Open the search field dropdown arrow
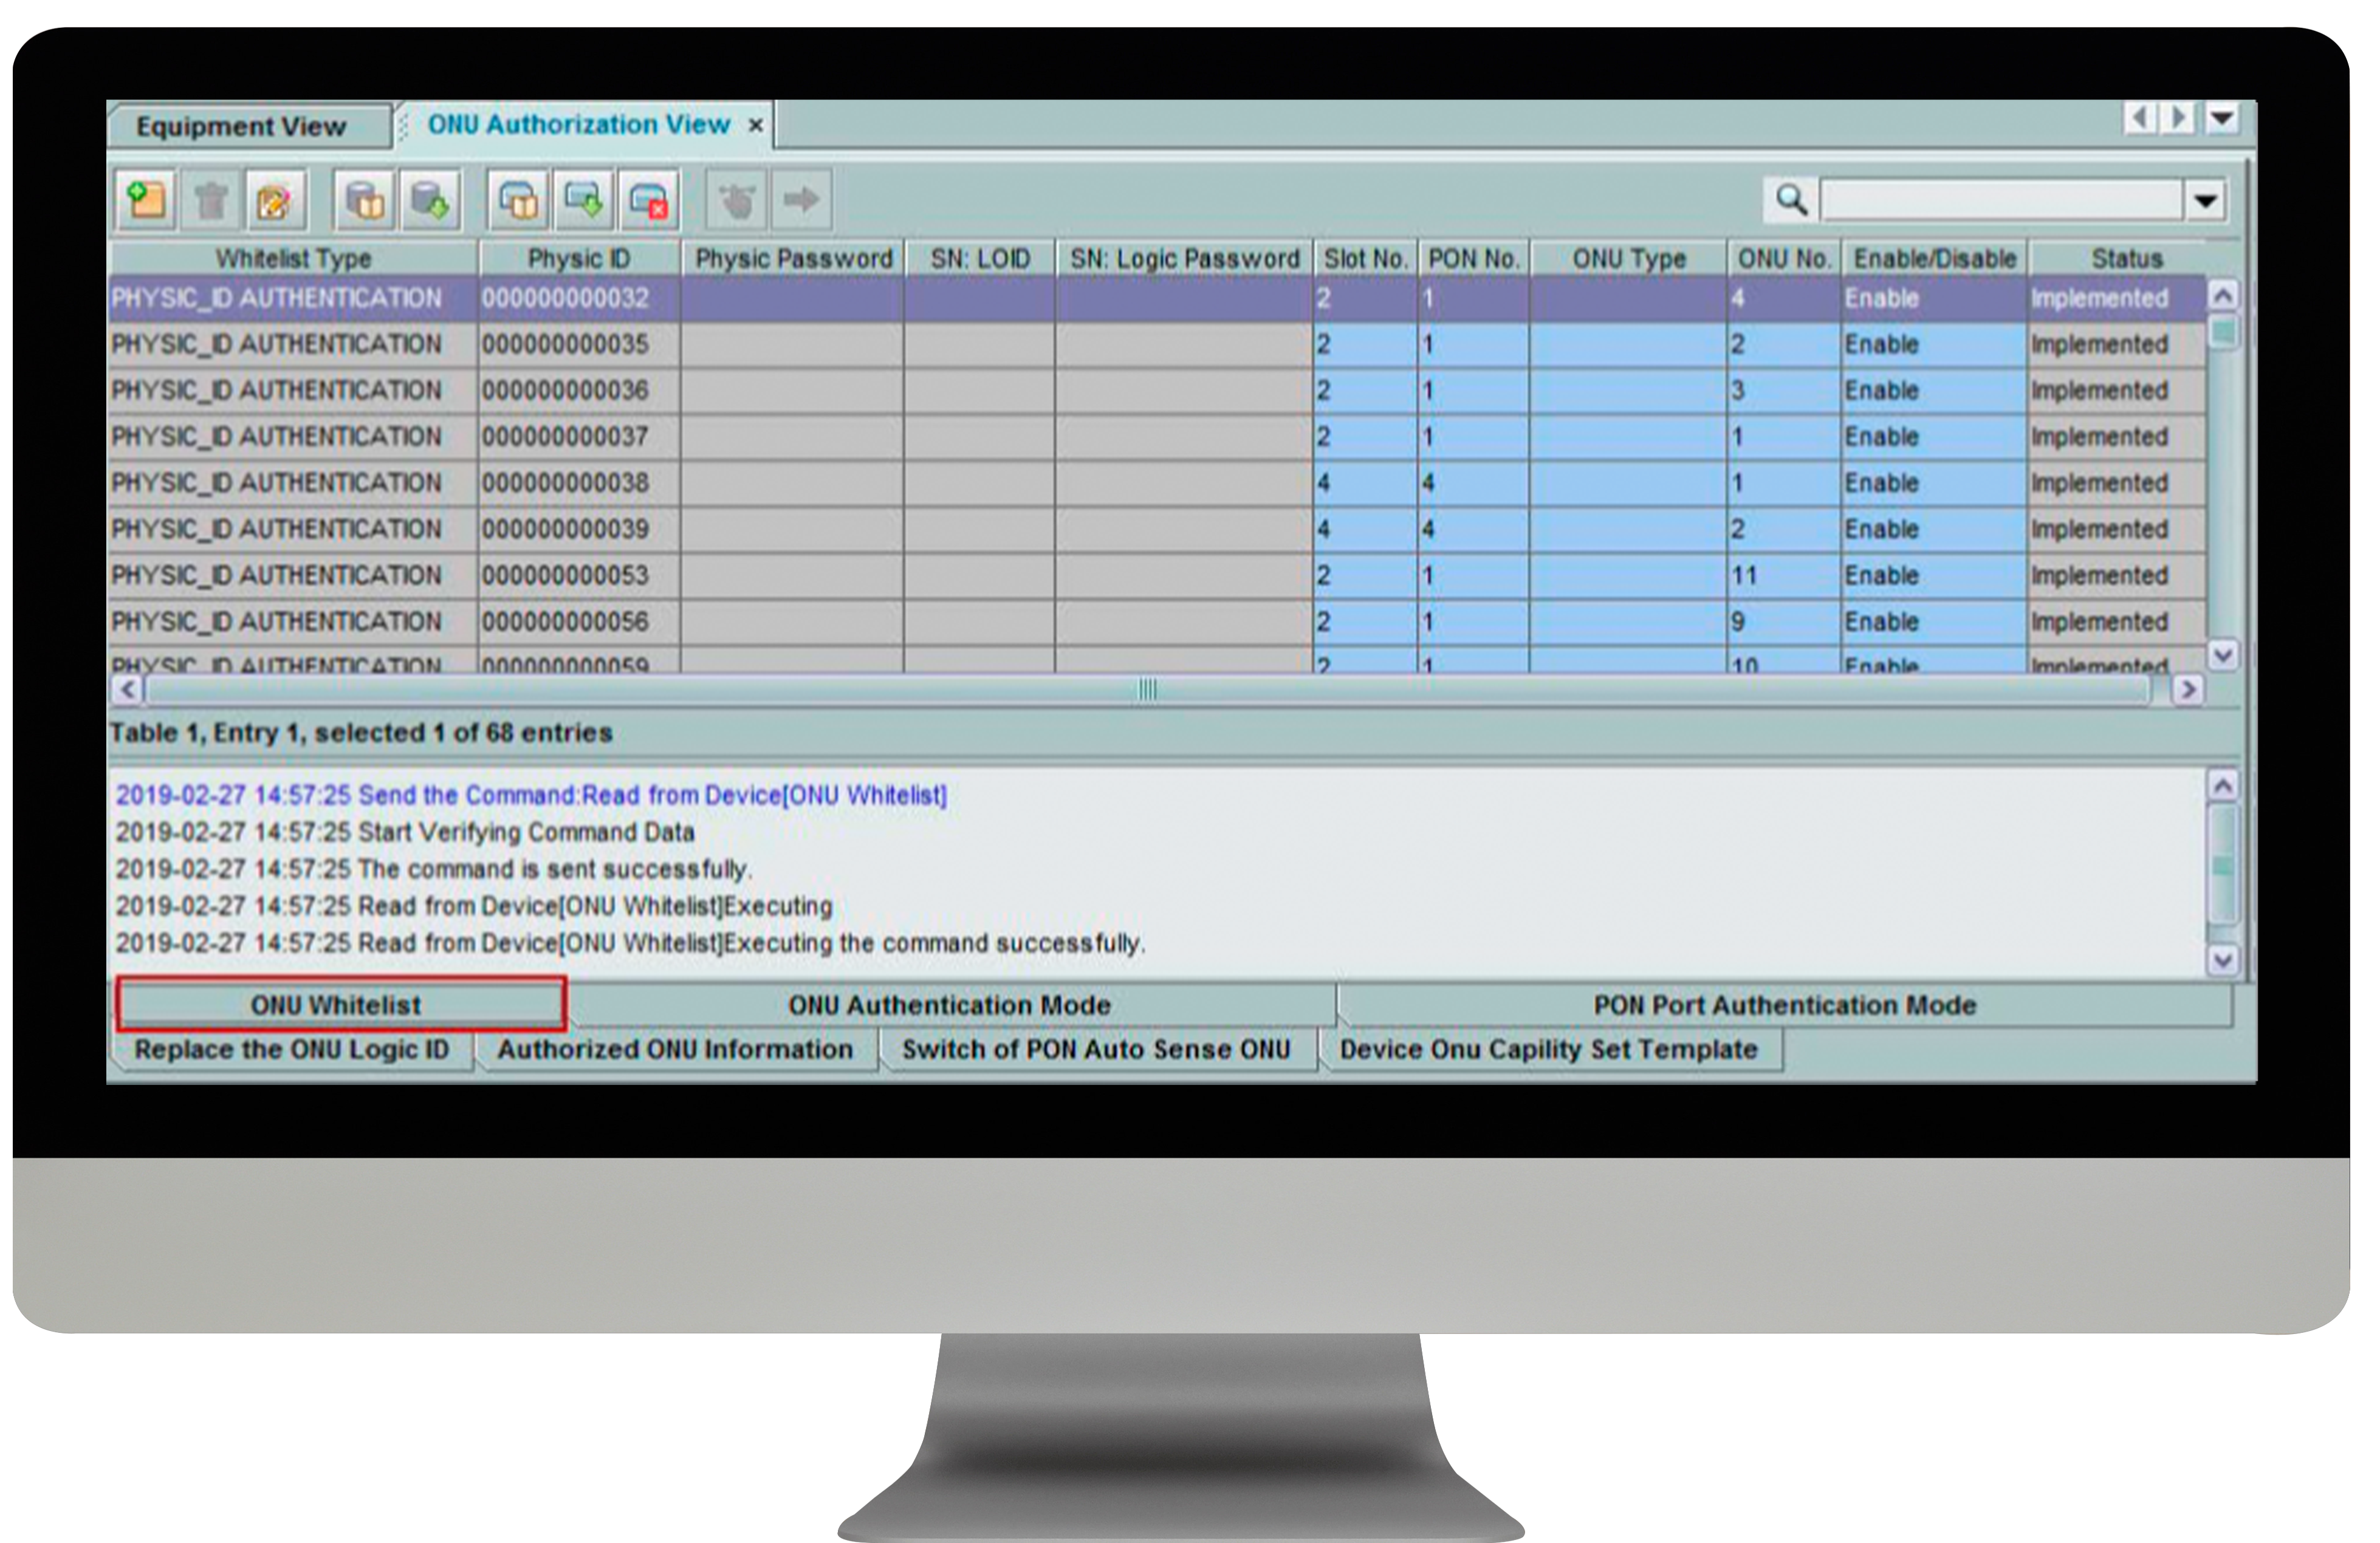2380x1543 pixels. [2206, 201]
